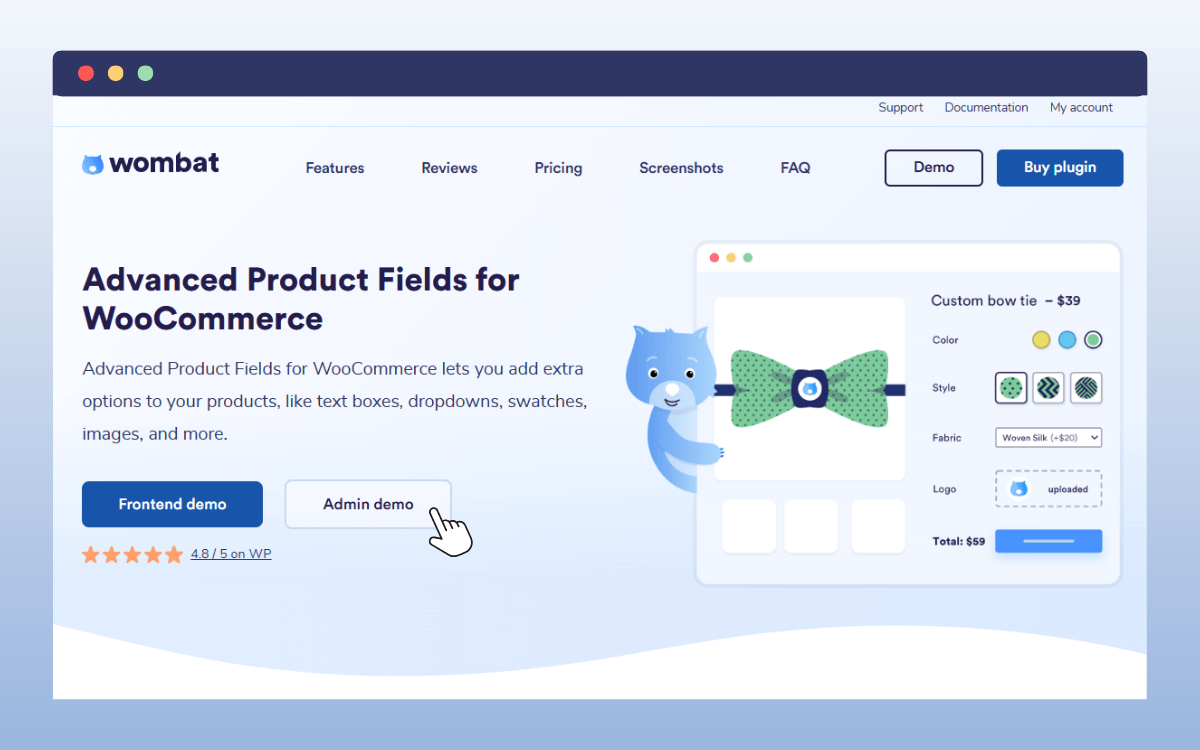Click the Buy plugin button
Viewport: 1200px width, 750px height.
tap(1060, 168)
